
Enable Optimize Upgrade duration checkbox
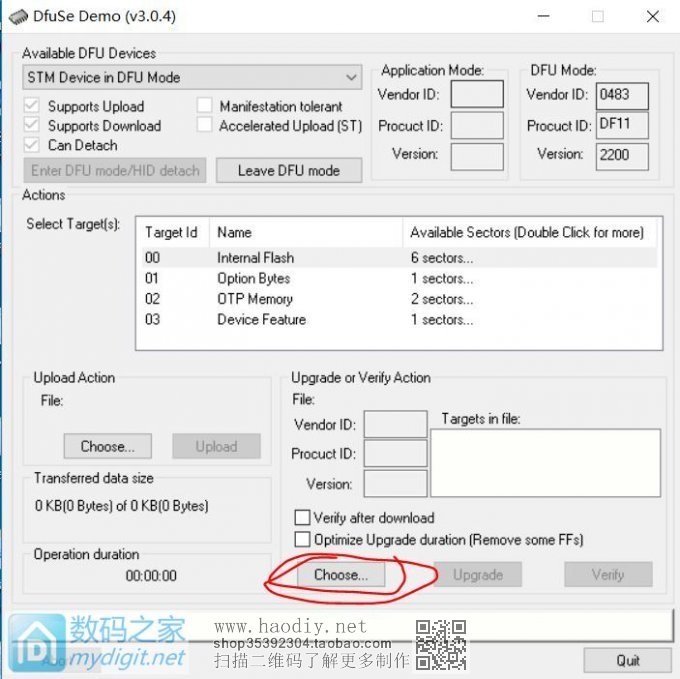click(302, 540)
